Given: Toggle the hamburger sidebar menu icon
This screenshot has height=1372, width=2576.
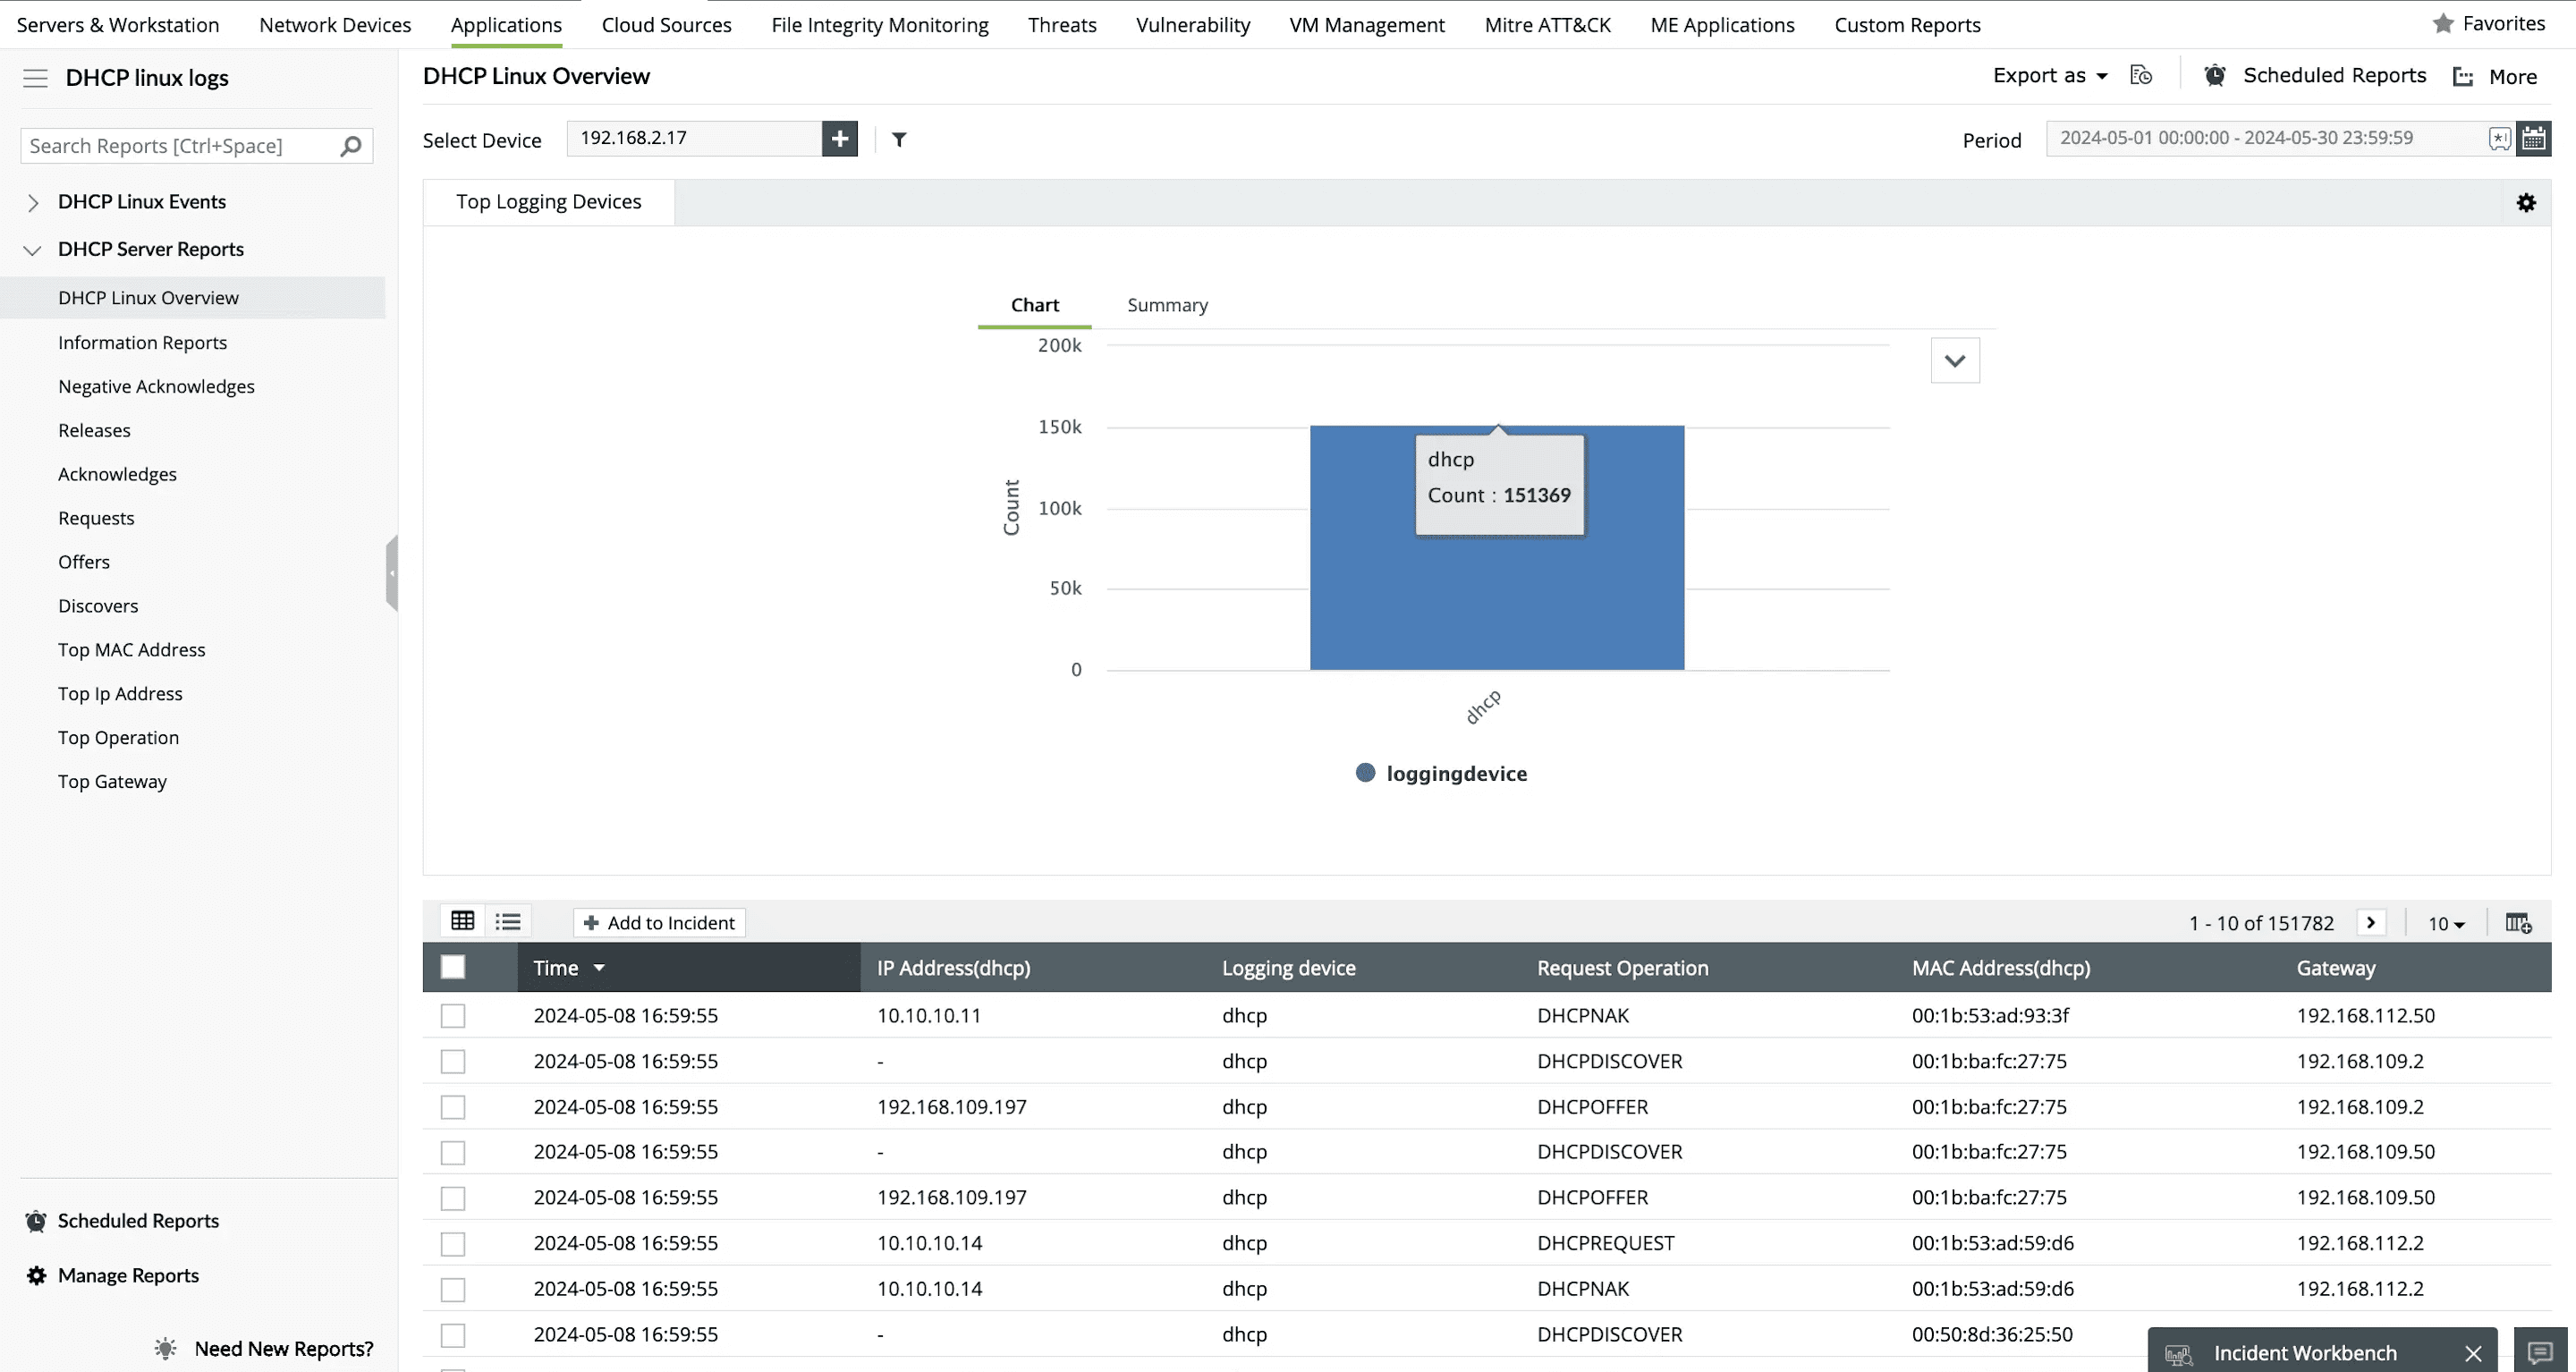Looking at the screenshot, I should pyautogui.click(x=35, y=78).
